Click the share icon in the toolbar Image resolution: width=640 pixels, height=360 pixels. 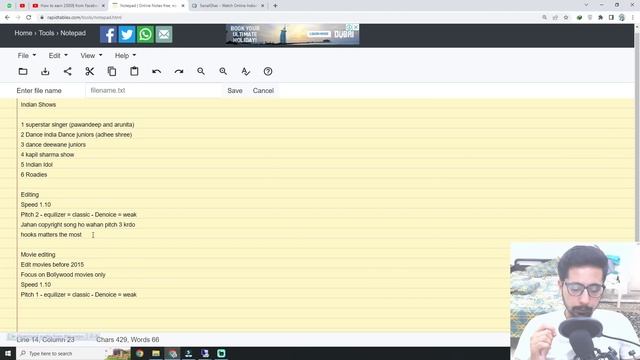[67, 71]
